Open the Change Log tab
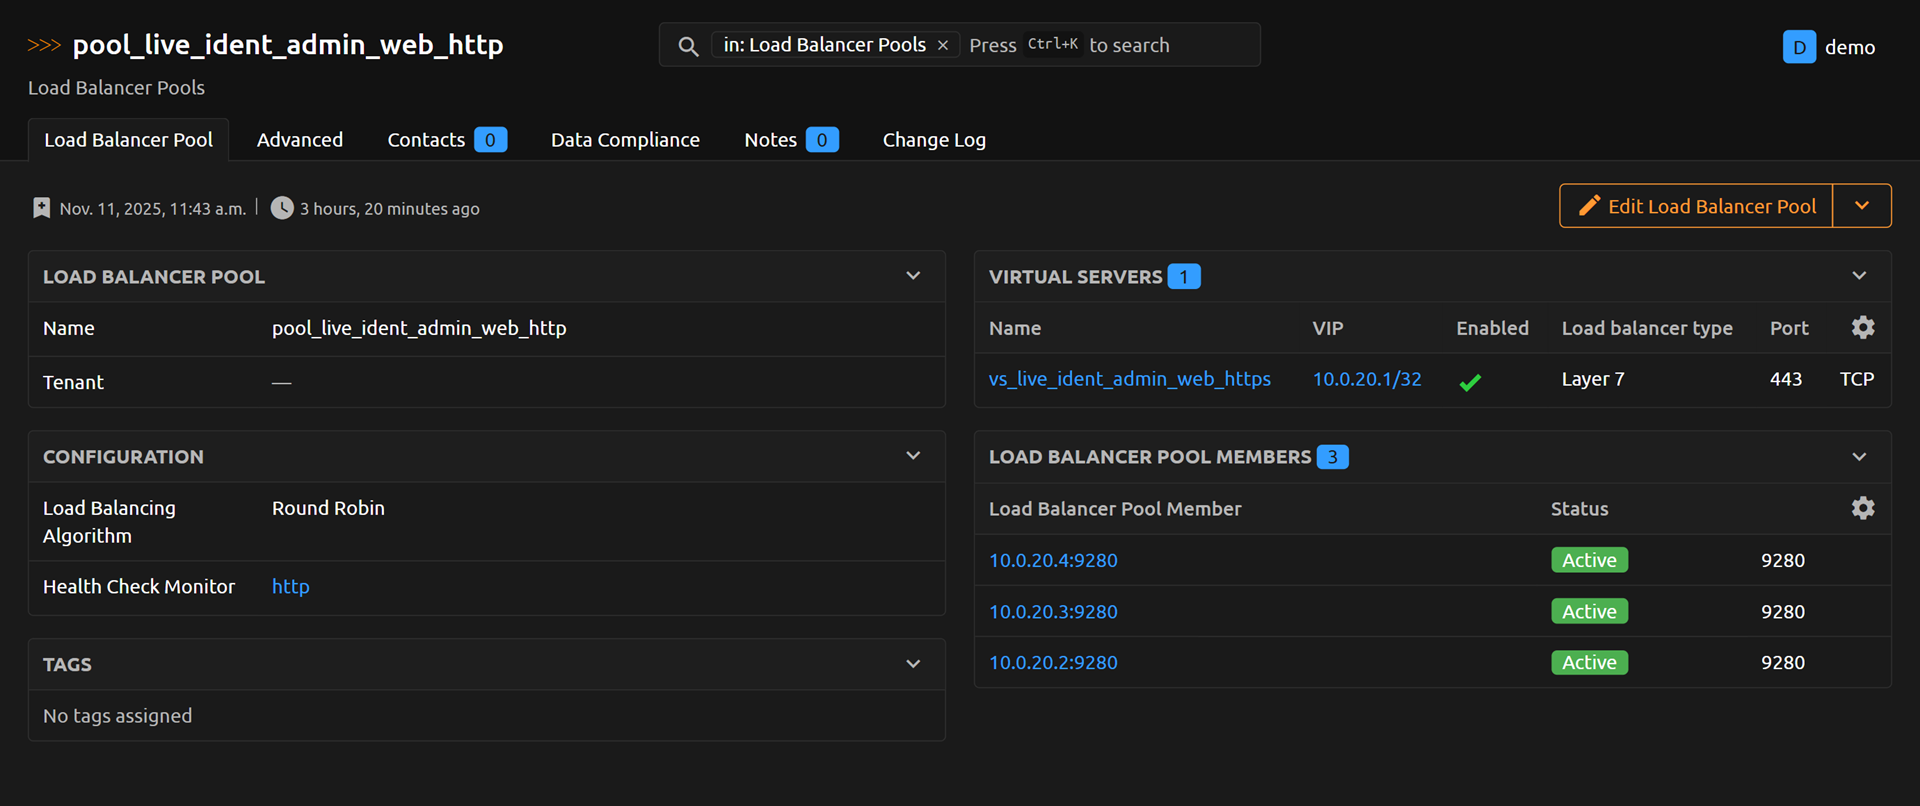The height and width of the screenshot is (806, 1920). [x=933, y=140]
